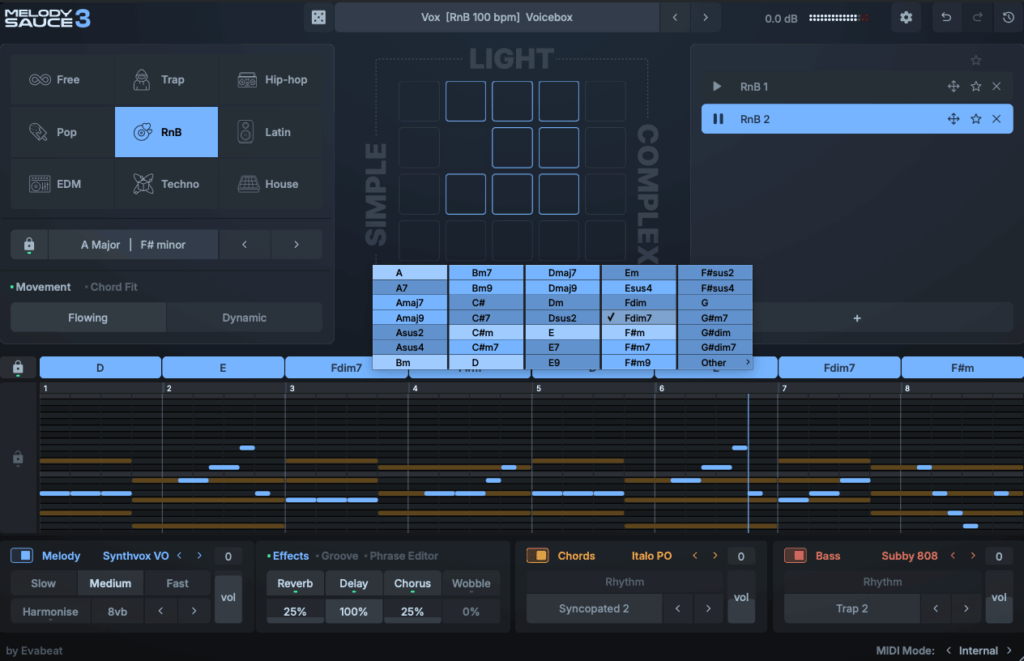1024x661 pixels.
Task: Go to next preset in top bar
Action: [705, 18]
